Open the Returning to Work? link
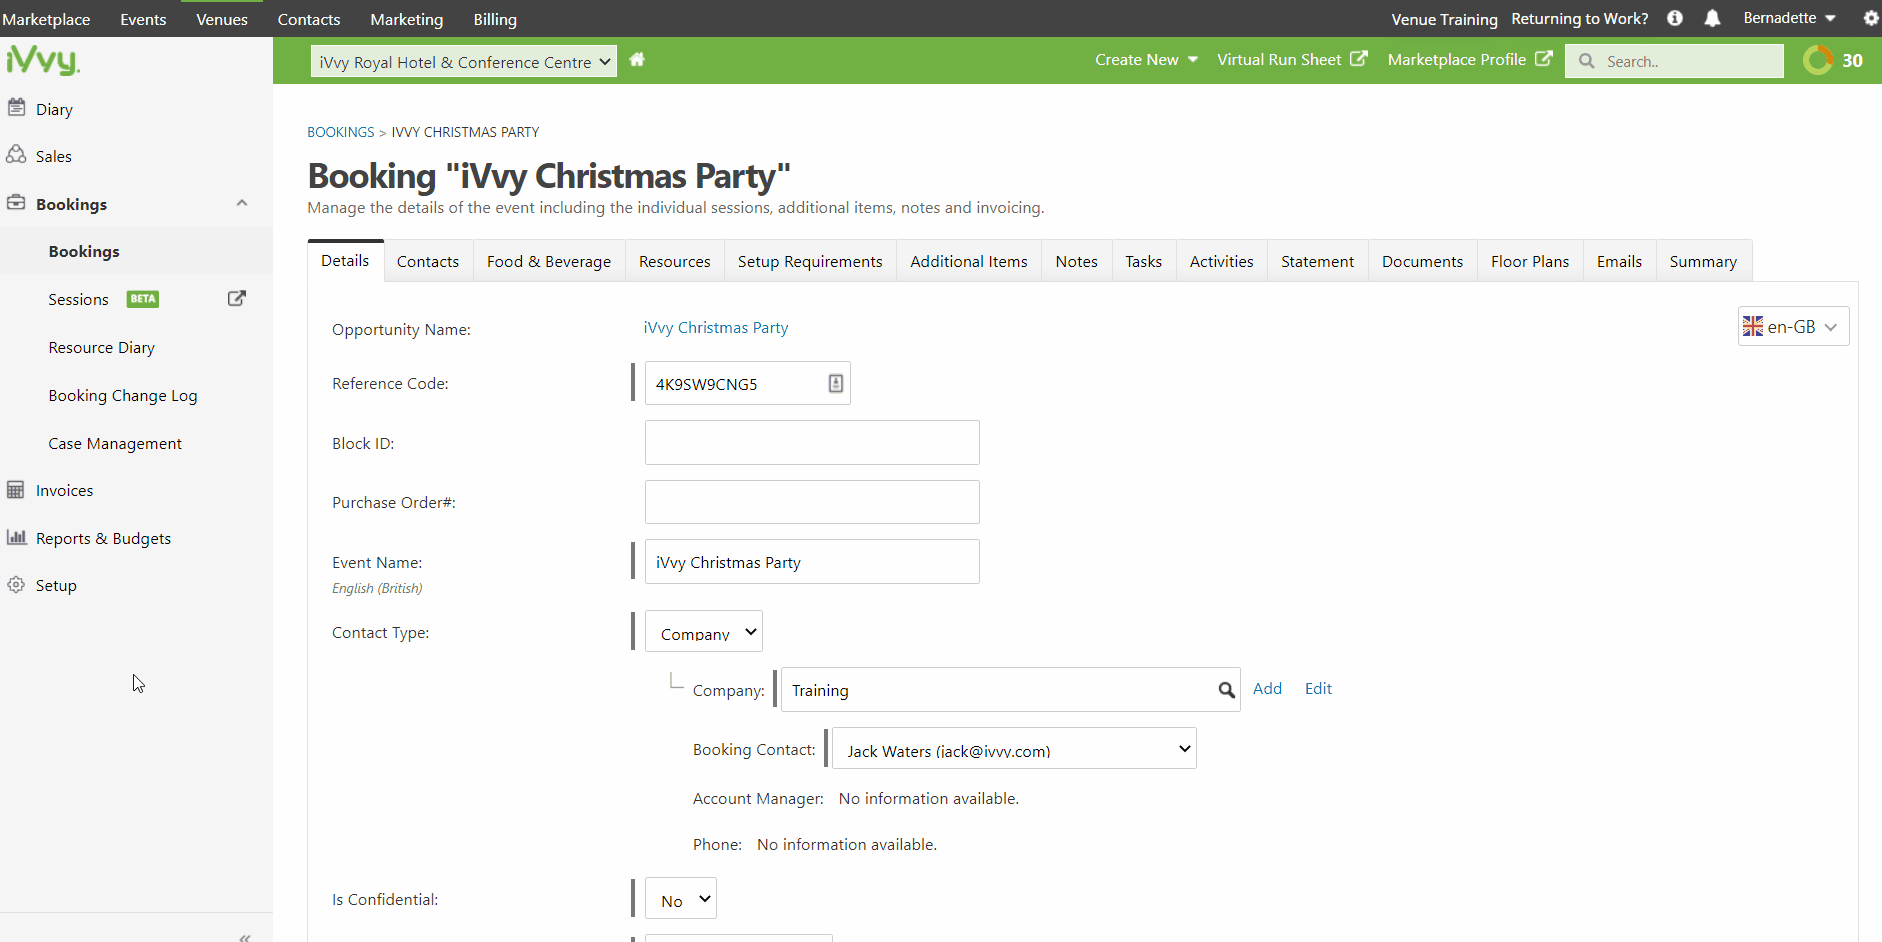The width and height of the screenshot is (1882, 942). coord(1580,18)
